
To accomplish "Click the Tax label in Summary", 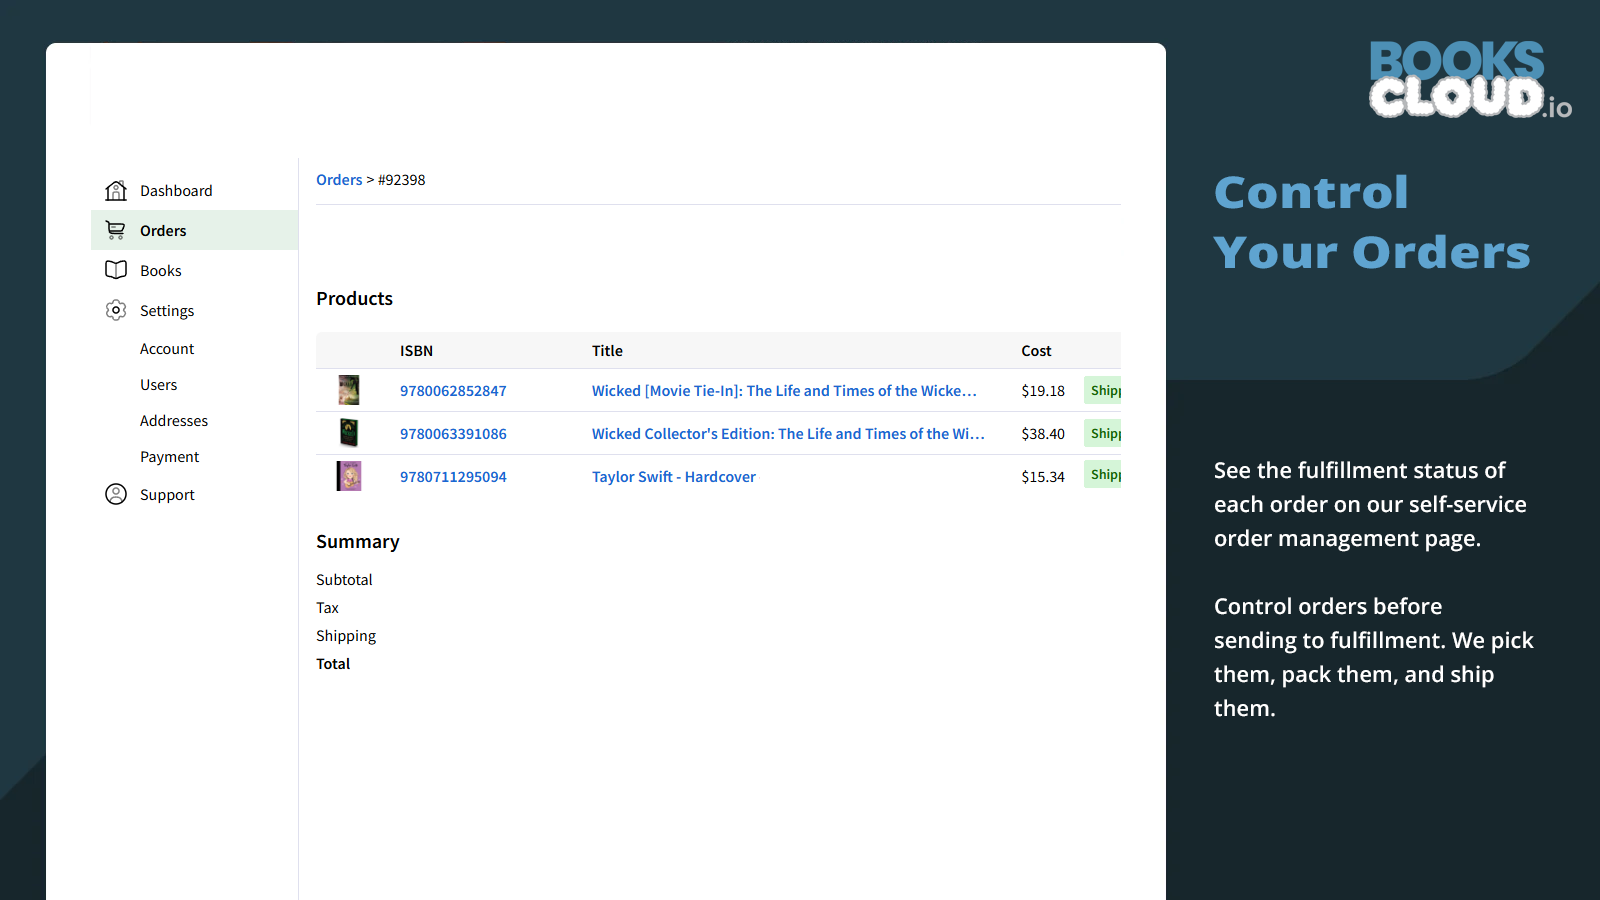I will pyautogui.click(x=327, y=608).
